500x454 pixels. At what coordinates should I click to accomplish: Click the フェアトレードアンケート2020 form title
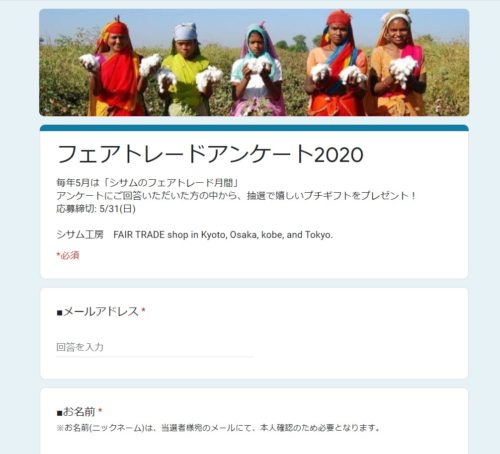point(210,154)
